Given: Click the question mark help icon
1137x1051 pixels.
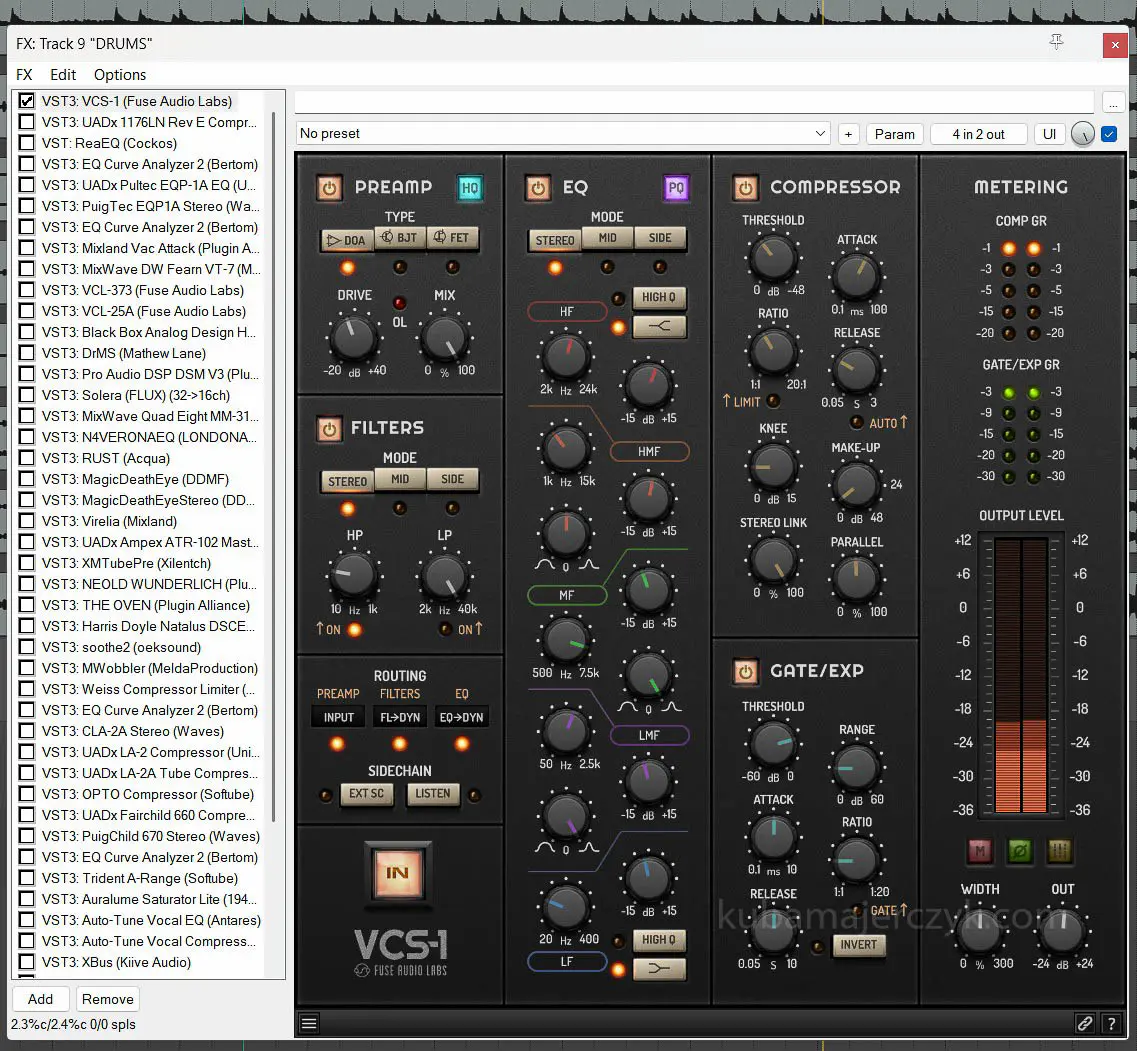Looking at the screenshot, I should pos(1111,1023).
